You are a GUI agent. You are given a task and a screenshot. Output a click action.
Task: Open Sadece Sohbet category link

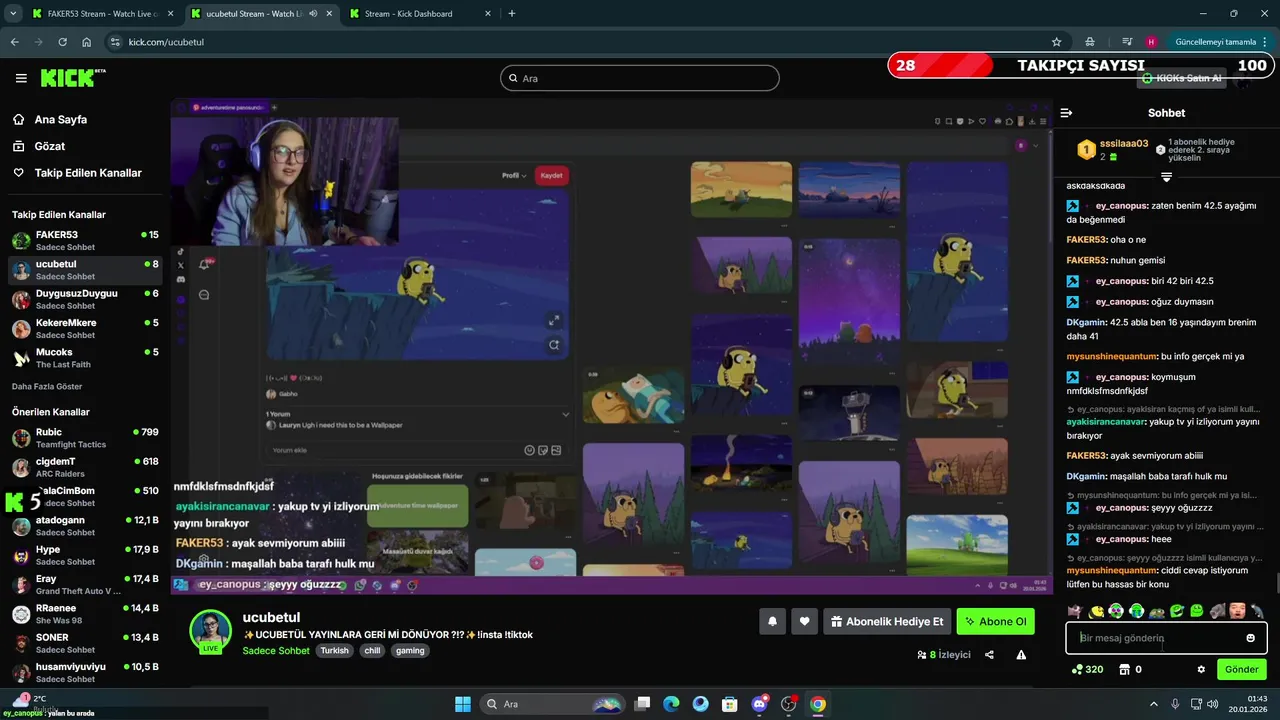pyautogui.click(x=276, y=650)
